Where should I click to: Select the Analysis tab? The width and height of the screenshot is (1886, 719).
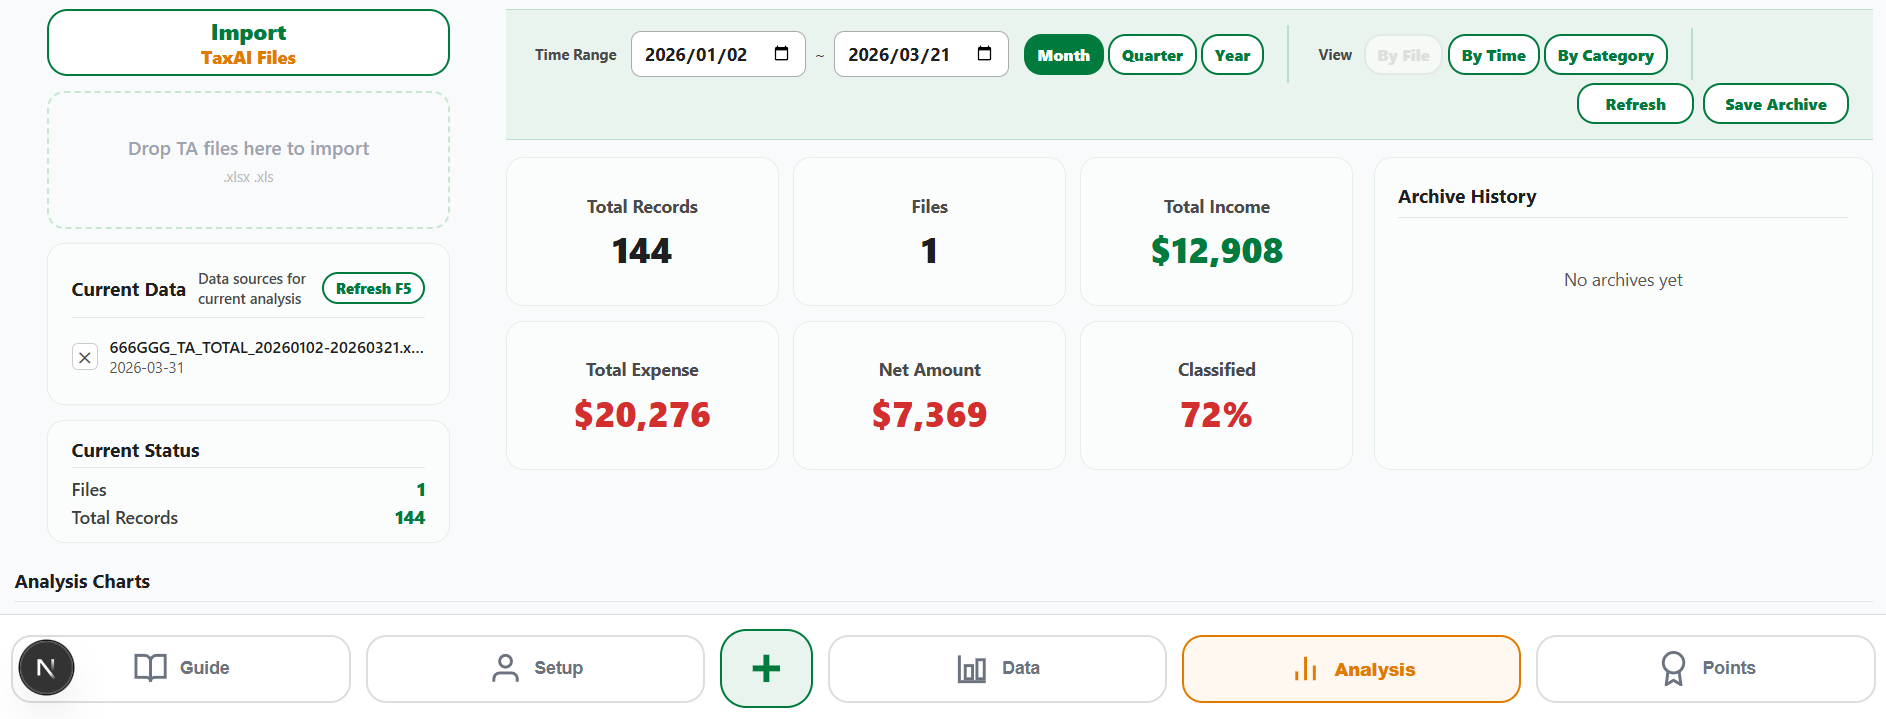(x=1351, y=669)
